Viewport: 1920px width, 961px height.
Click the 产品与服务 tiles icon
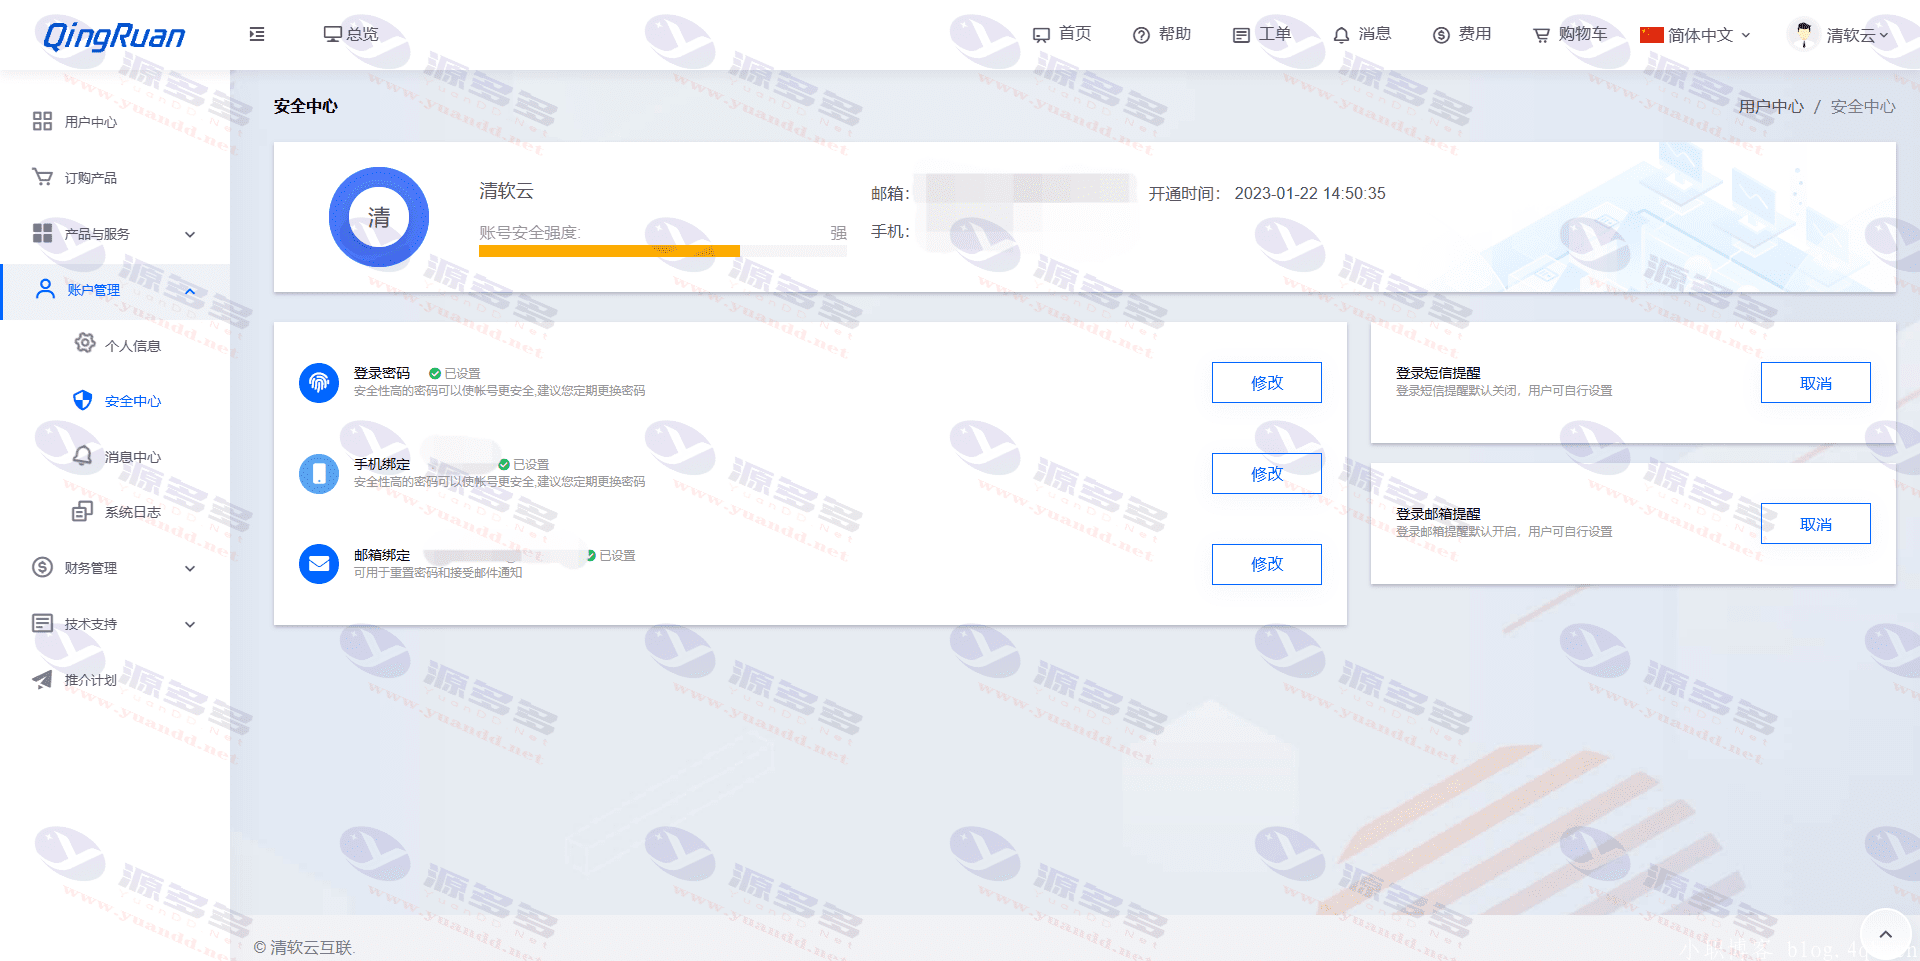point(42,233)
